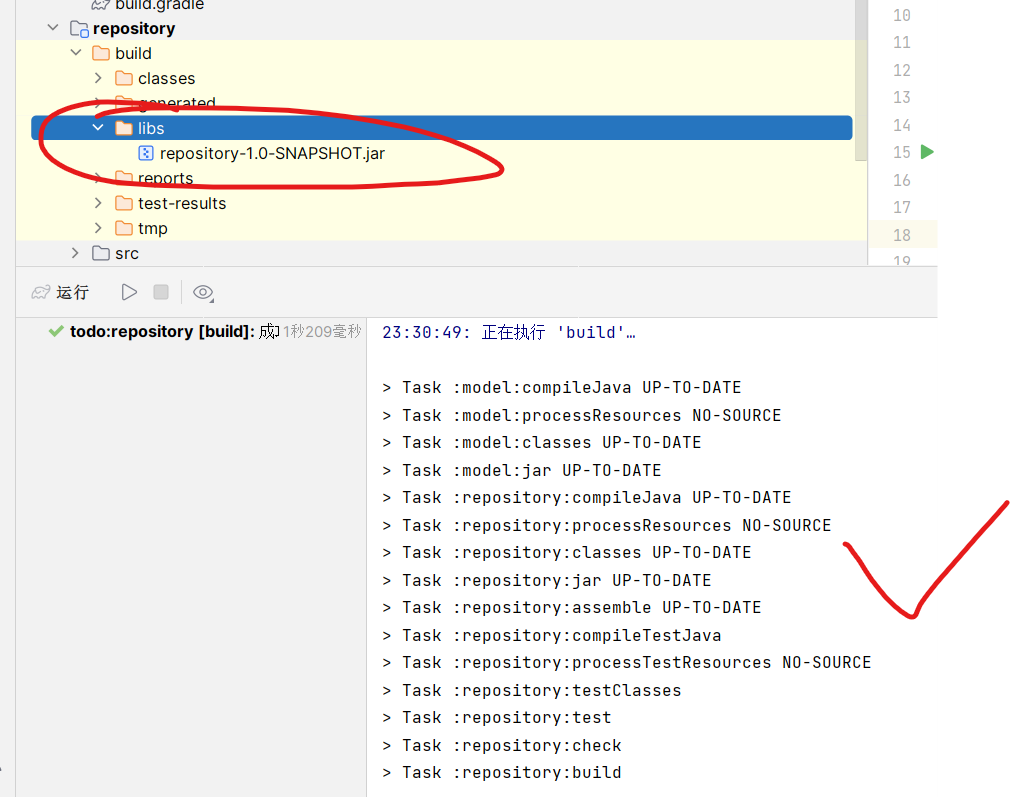The image size is (1010, 797).
Task: Select the reports folder
Action: click(166, 178)
